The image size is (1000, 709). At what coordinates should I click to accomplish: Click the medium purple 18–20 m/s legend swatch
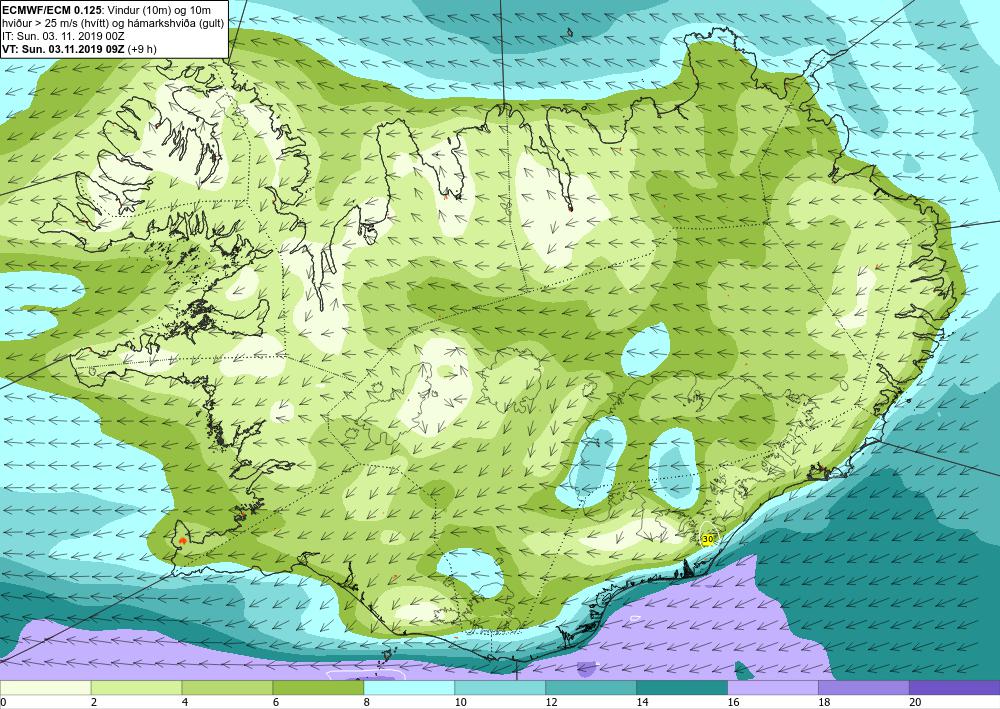pyautogui.click(x=864, y=688)
